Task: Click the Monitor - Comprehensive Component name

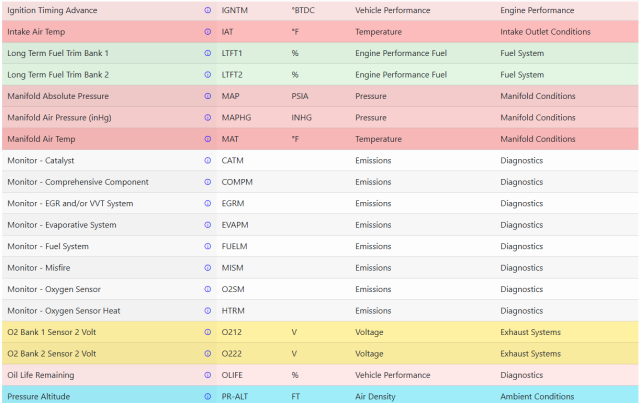Action: tap(78, 182)
